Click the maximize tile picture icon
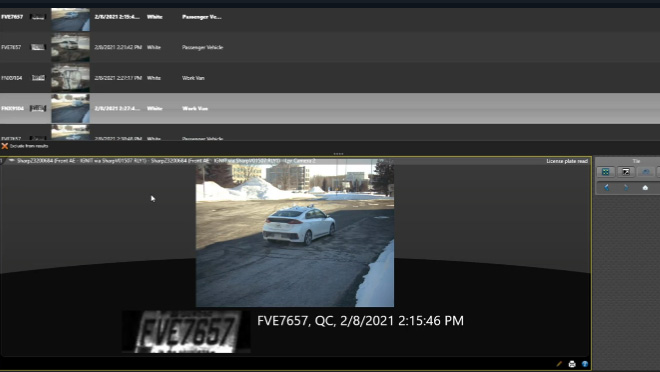Screen dimensions: 660x372 (x=626, y=172)
